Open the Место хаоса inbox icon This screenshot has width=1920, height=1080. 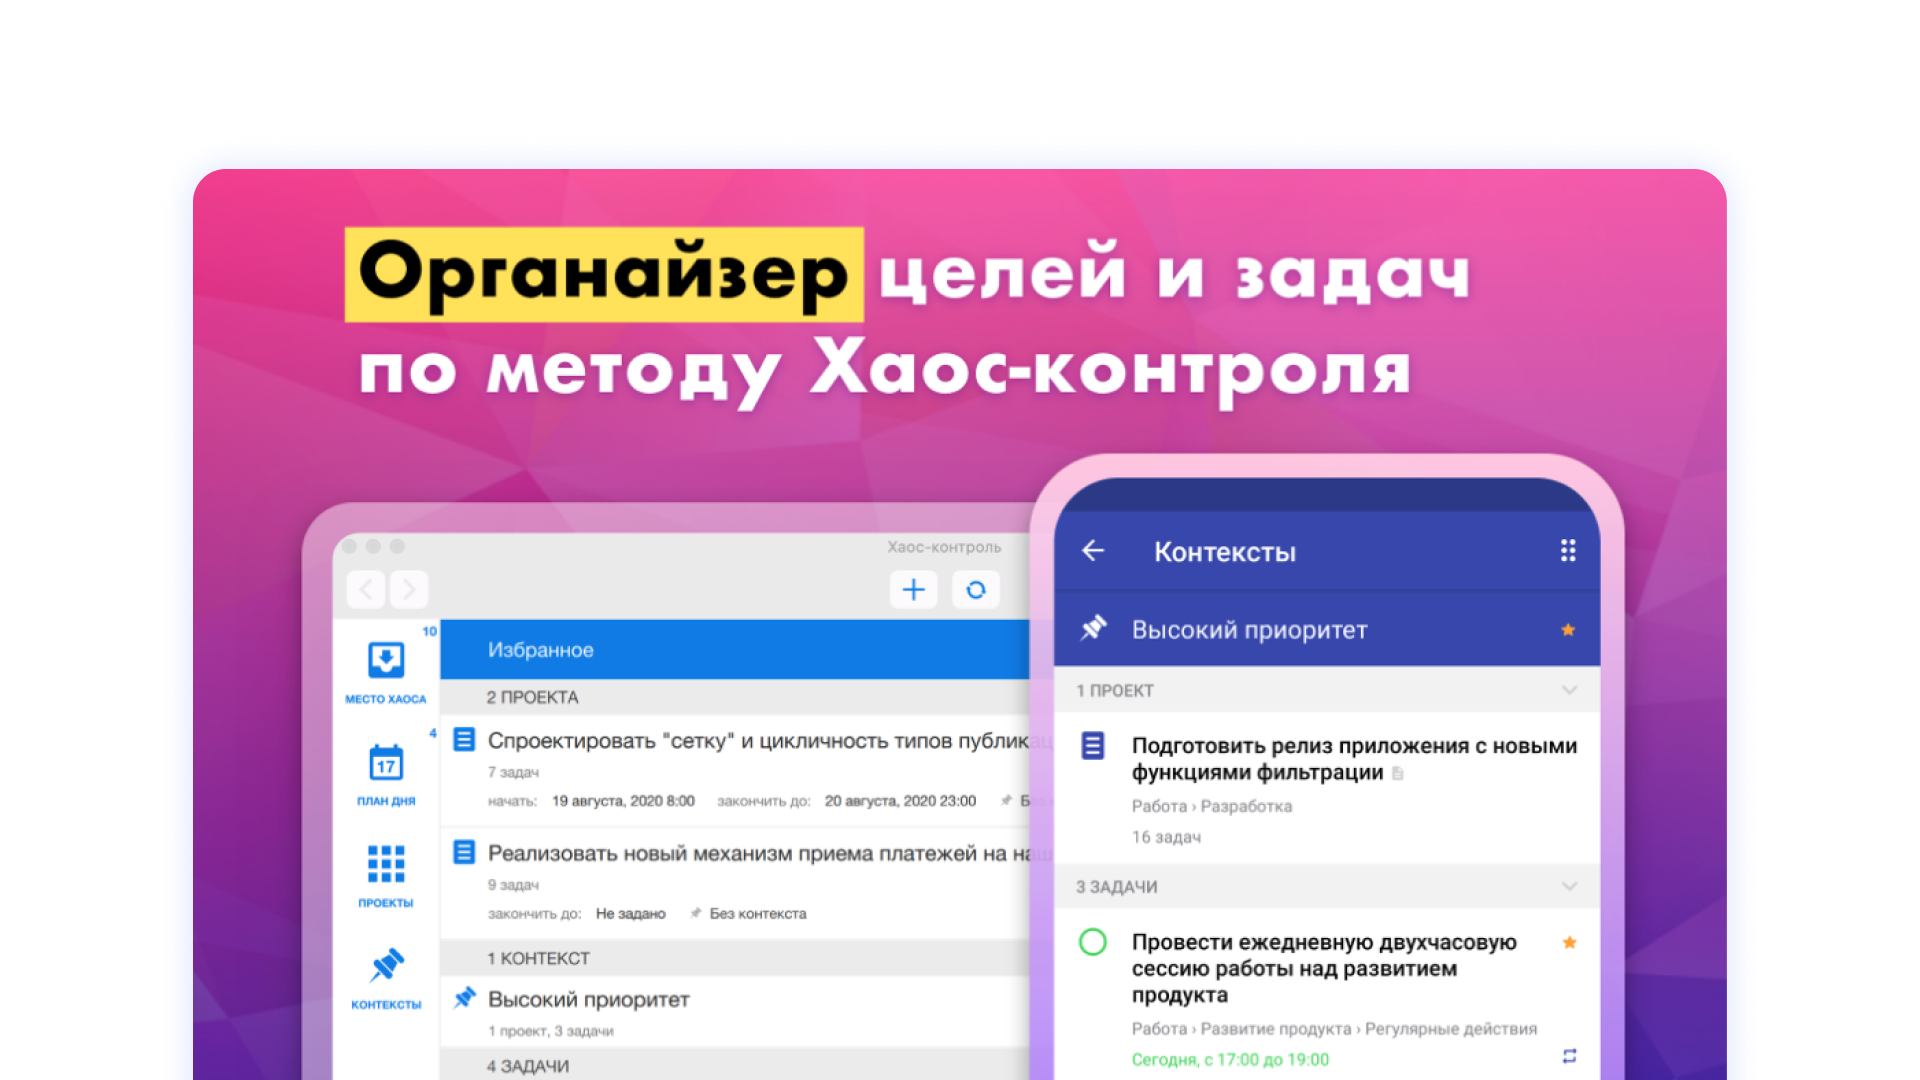coord(386,661)
